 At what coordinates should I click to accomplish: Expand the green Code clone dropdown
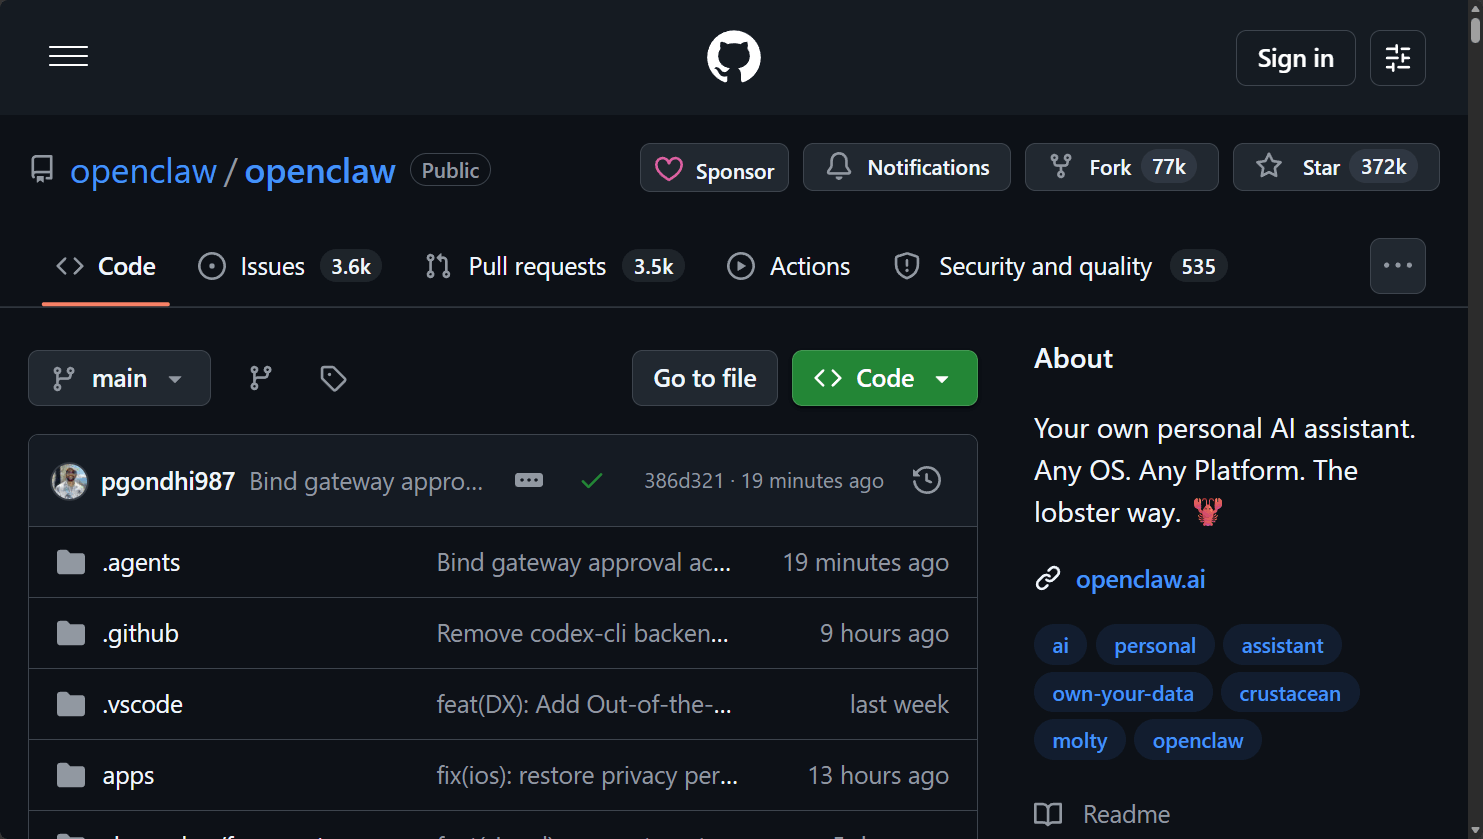click(884, 378)
